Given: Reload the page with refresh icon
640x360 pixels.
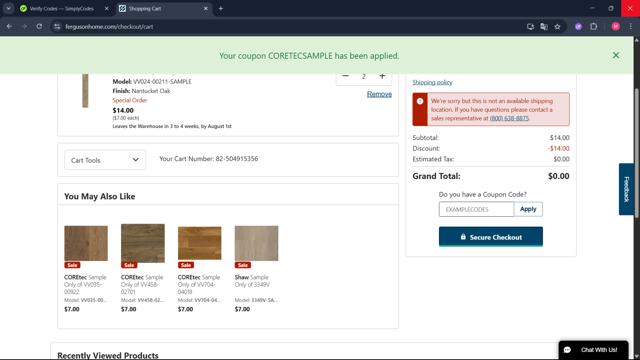Looking at the screenshot, I should pyautogui.click(x=39, y=27).
